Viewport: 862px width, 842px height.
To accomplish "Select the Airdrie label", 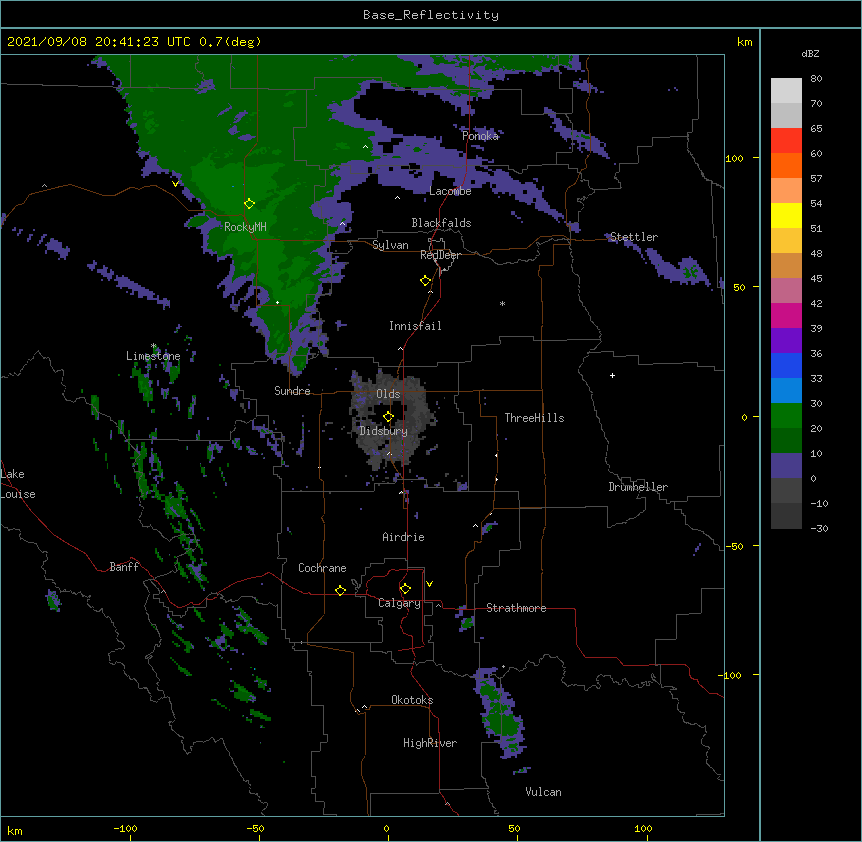I will click(404, 537).
